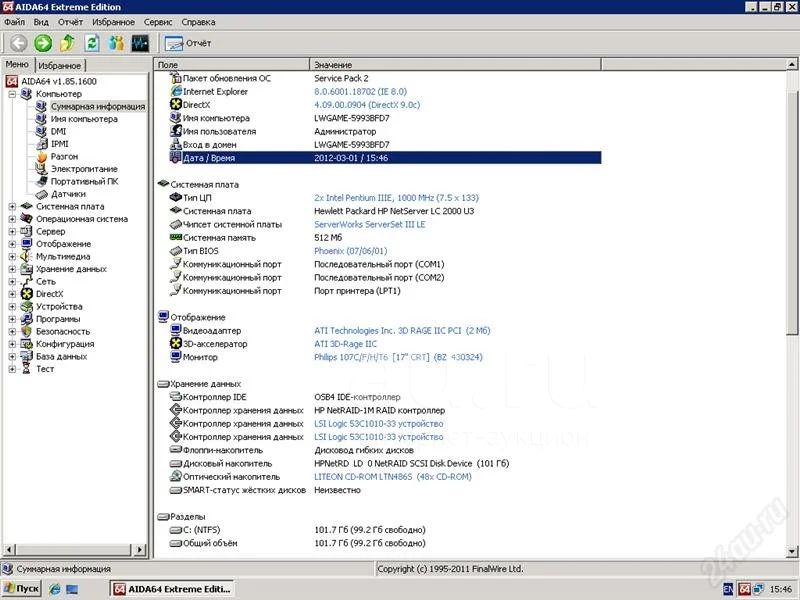Select Имя компьютера in the tree
Screen dimensions: 800x600
coord(84,119)
